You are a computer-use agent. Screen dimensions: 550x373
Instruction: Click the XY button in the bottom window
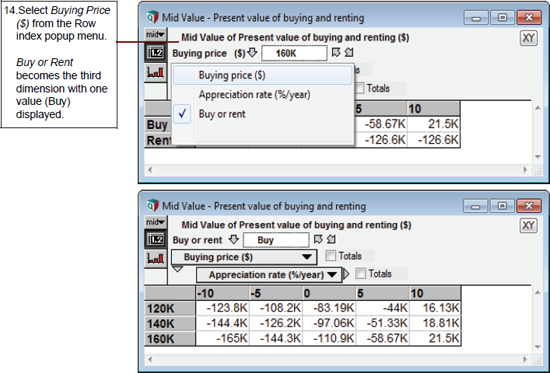528,225
